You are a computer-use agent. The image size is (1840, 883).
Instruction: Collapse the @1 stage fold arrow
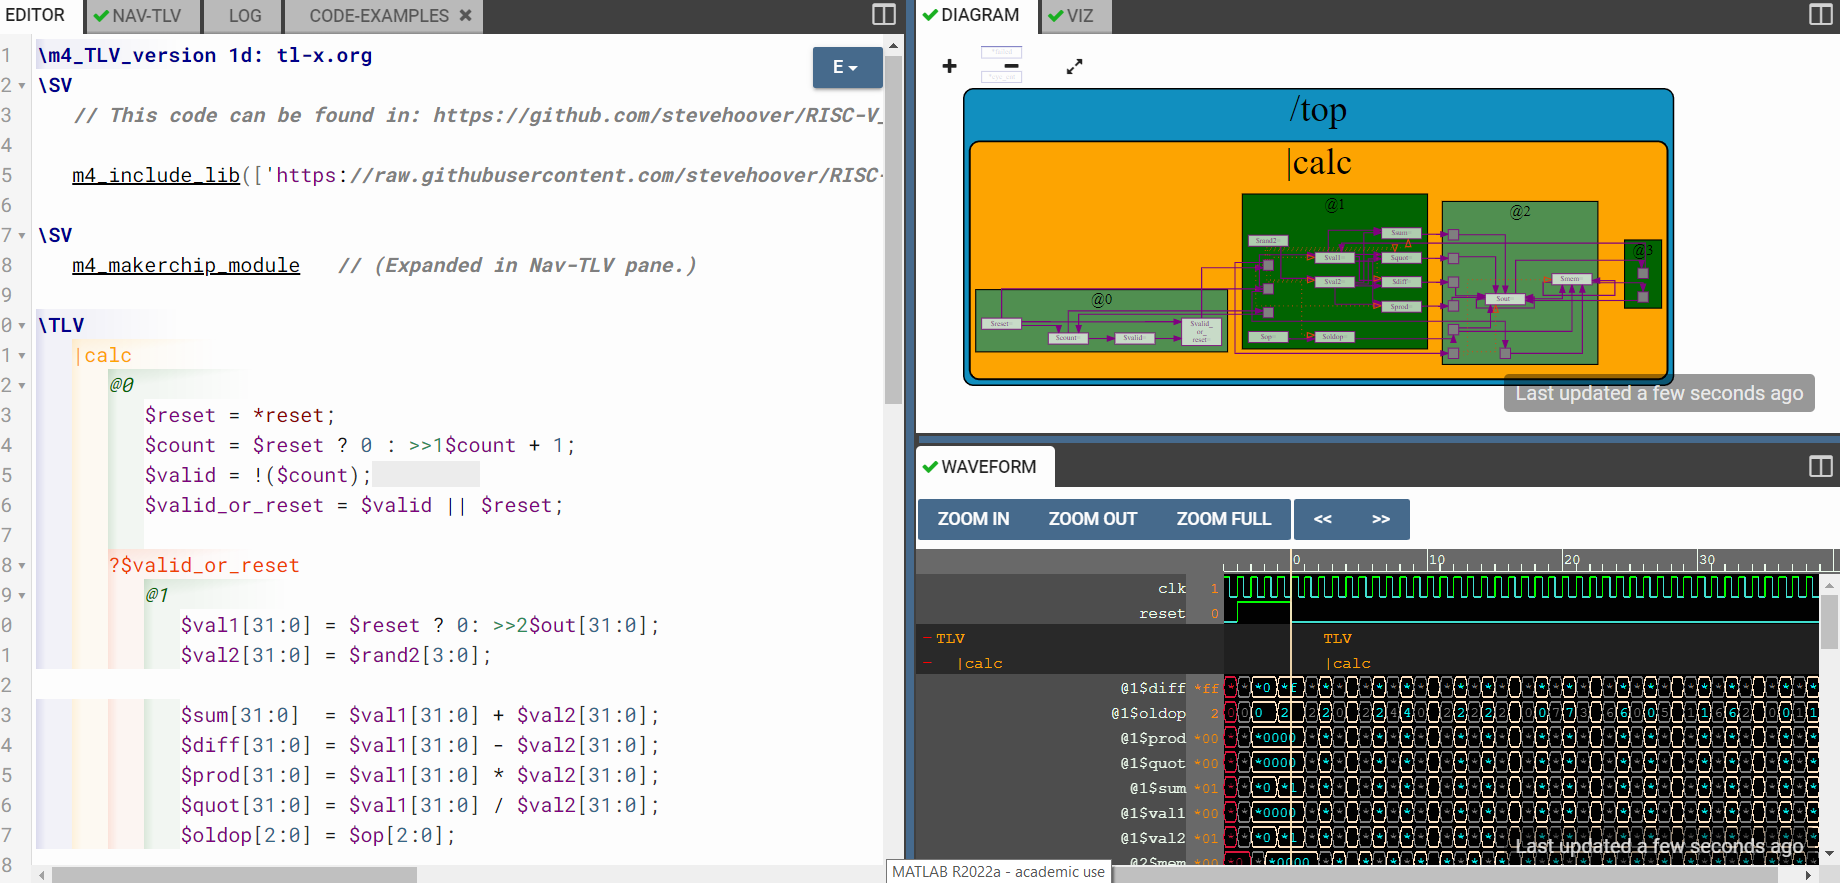point(22,596)
